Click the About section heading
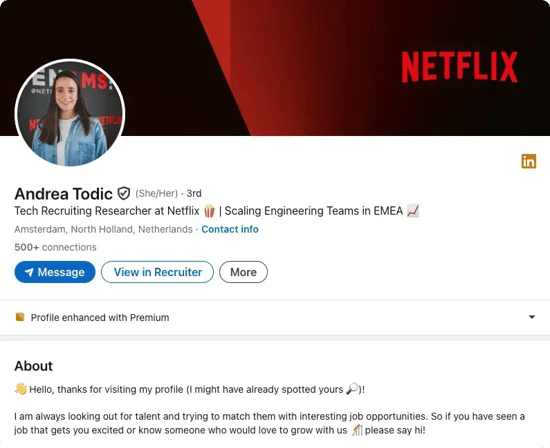The image size is (550, 448). pyautogui.click(x=34, y=366)
